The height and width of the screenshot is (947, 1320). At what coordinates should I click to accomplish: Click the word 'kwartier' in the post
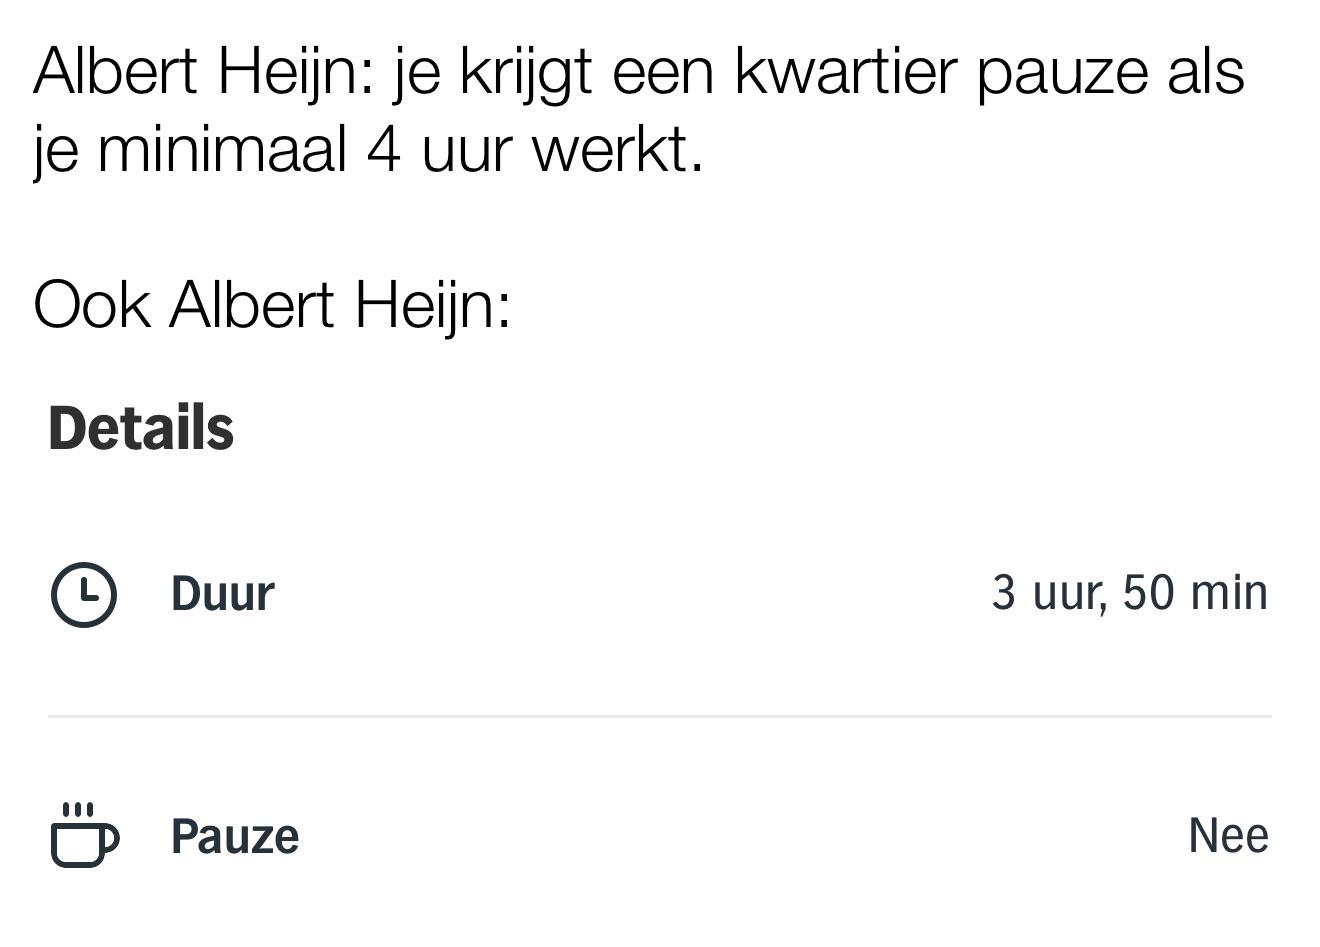click(x=846, y=72)
